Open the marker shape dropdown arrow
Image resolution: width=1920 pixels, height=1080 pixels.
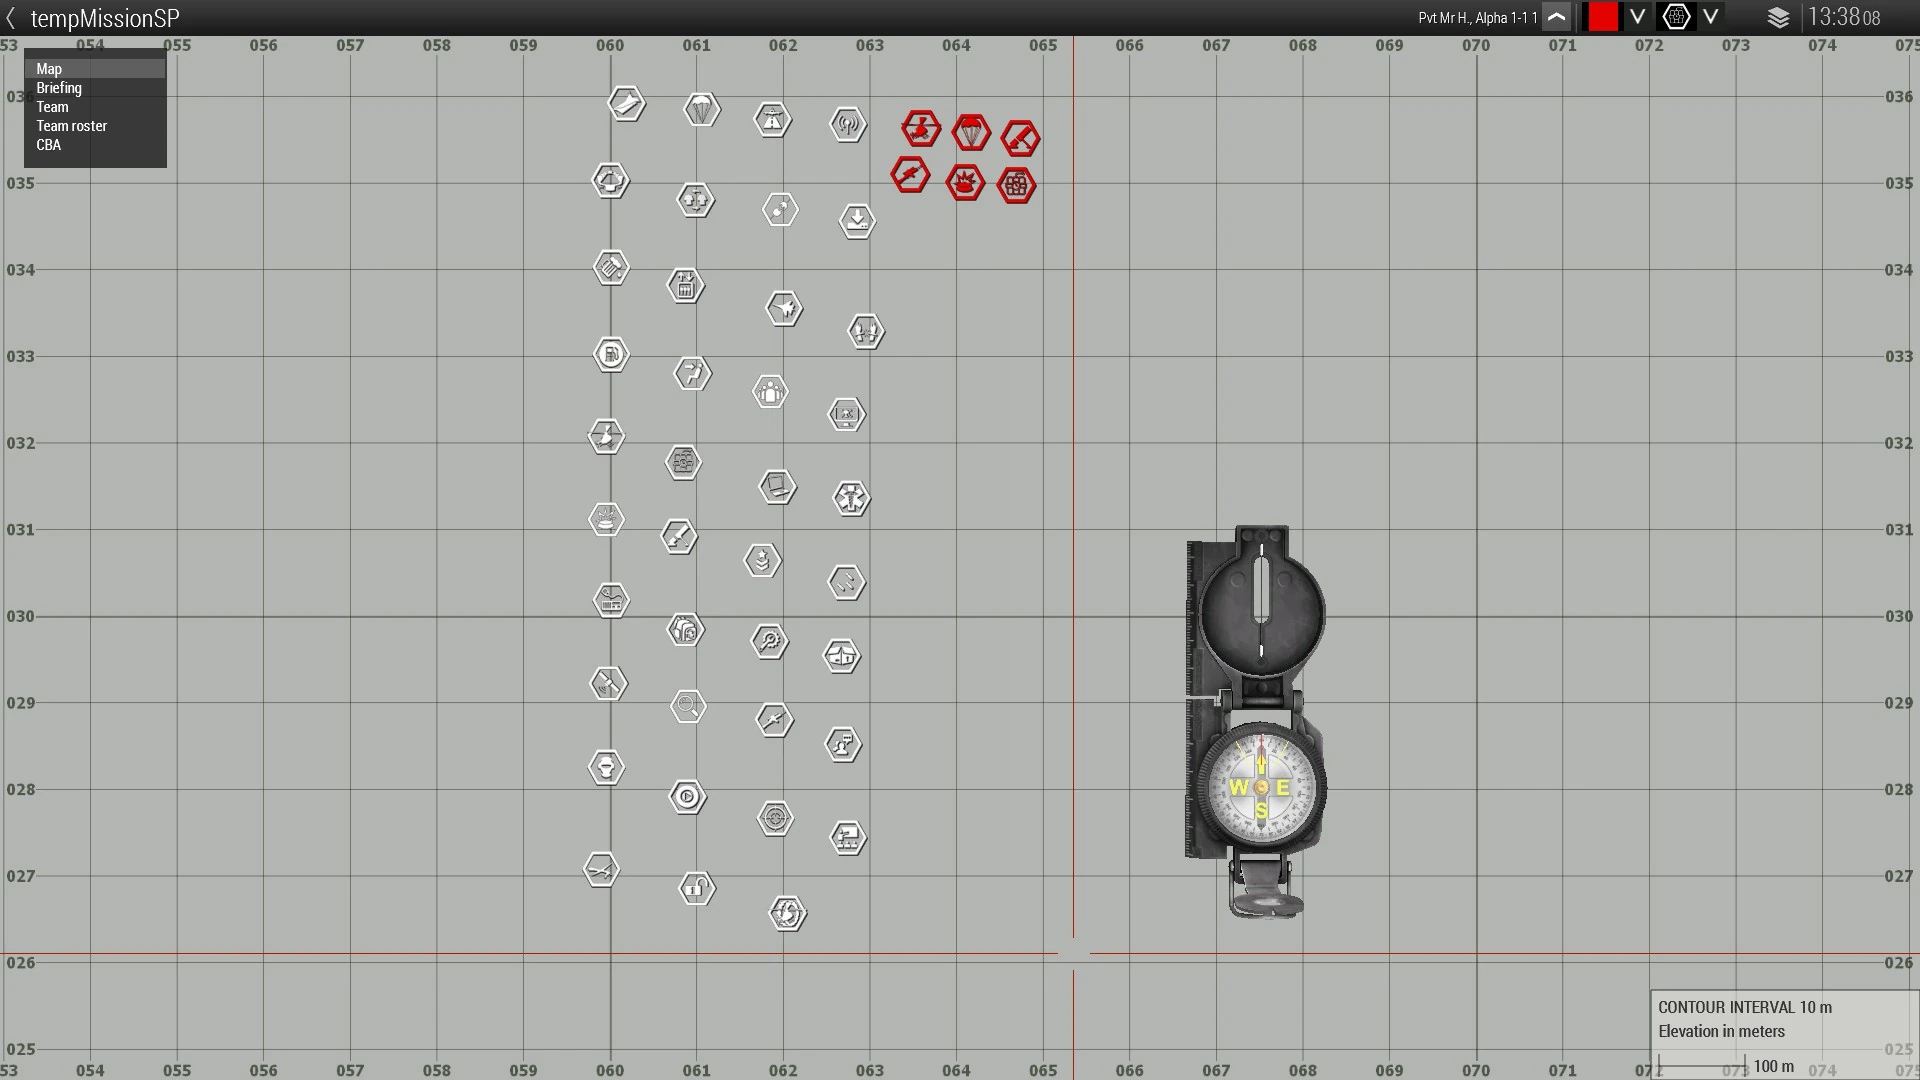1711,18
